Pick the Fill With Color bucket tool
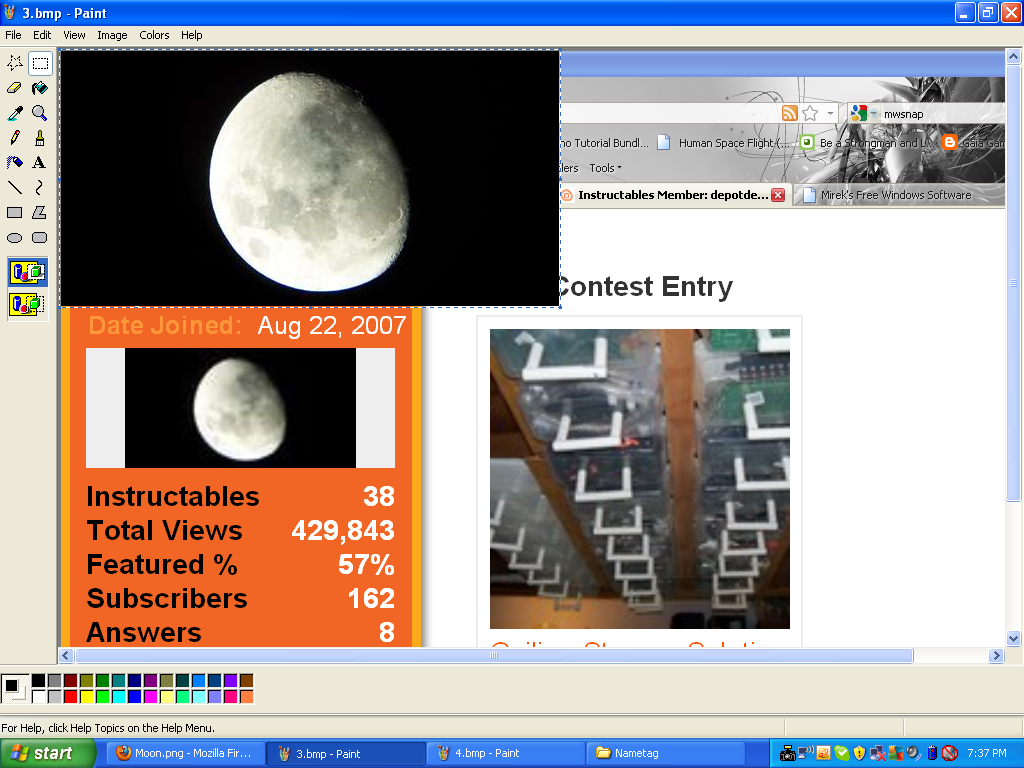Viewport: 1024px width, 768px height. click(40, 88)
